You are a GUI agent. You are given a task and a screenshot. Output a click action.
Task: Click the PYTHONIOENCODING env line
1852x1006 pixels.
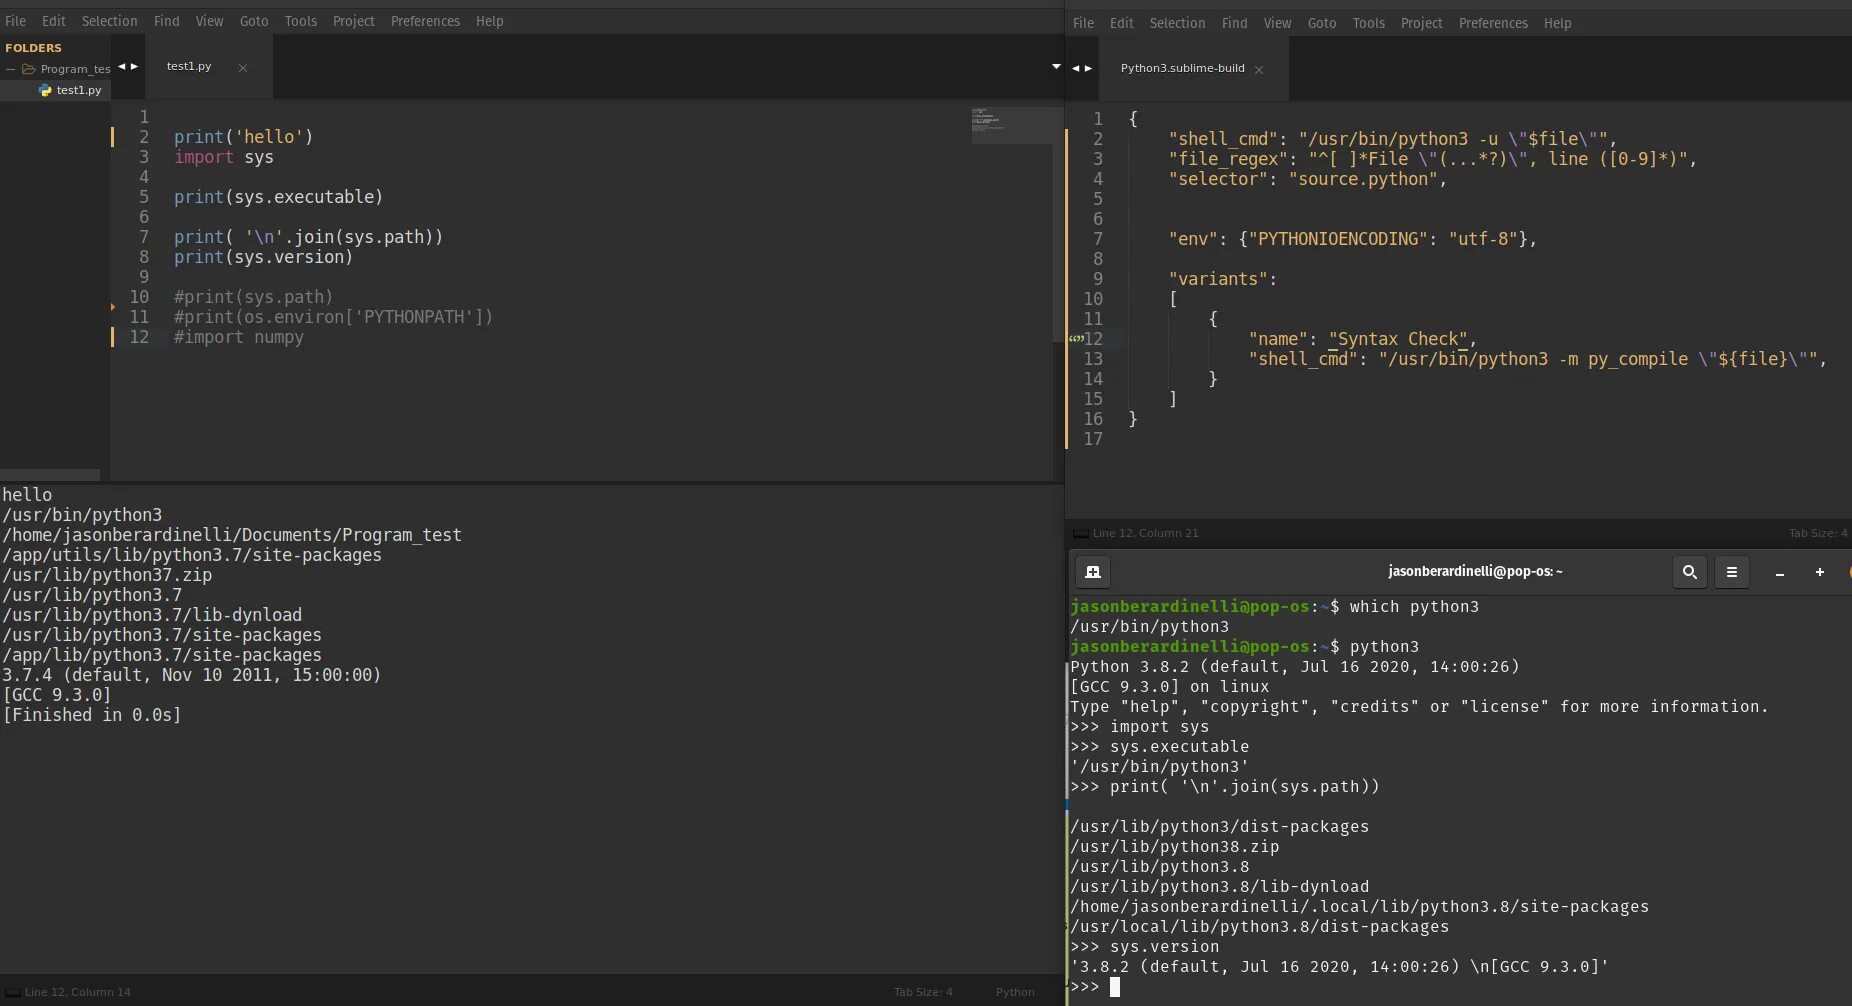point(1352,239)
